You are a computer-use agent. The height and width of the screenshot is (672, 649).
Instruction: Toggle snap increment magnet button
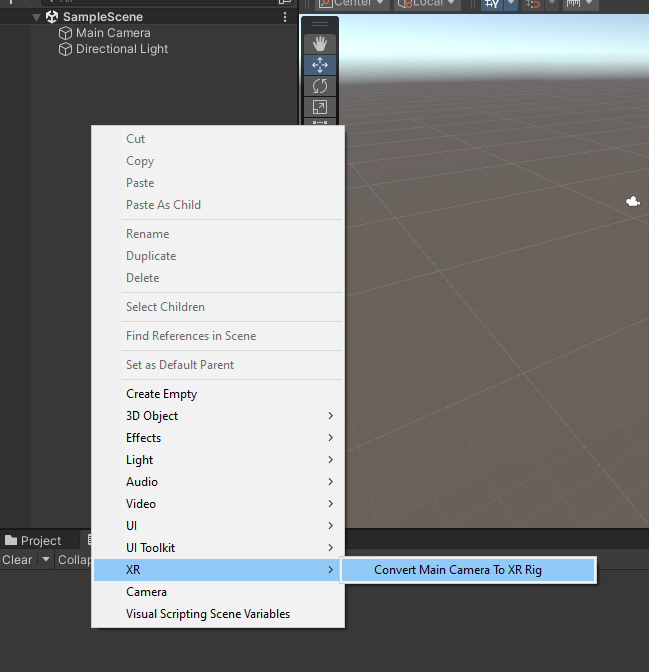click(533, 4)
